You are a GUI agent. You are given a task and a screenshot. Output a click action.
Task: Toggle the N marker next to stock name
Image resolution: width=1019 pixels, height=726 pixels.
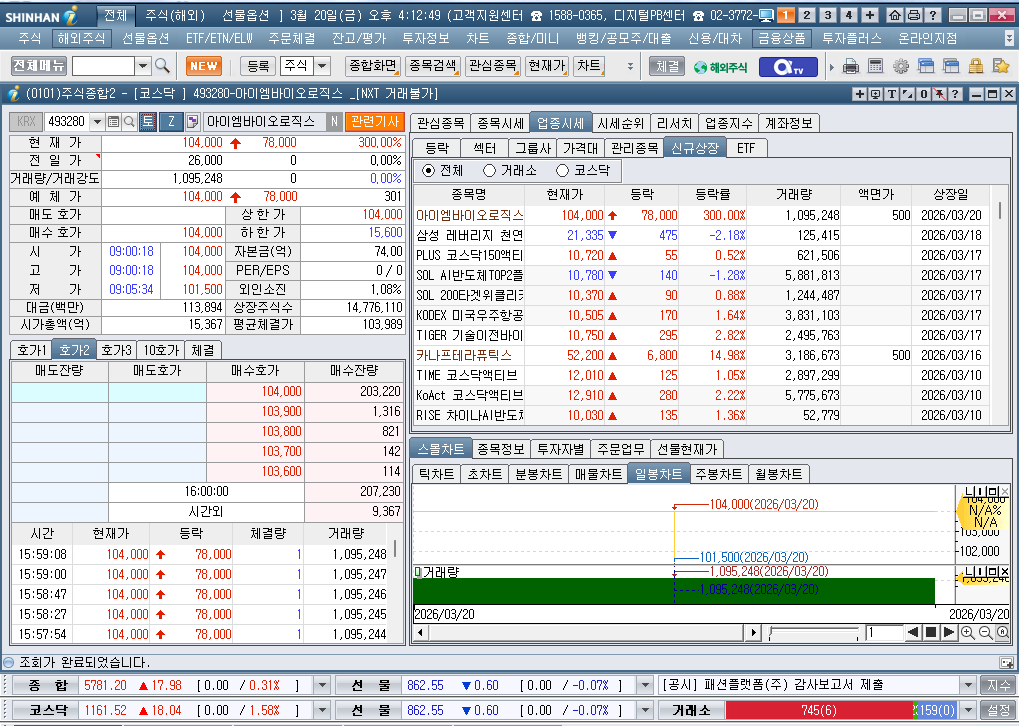point(334,122)
